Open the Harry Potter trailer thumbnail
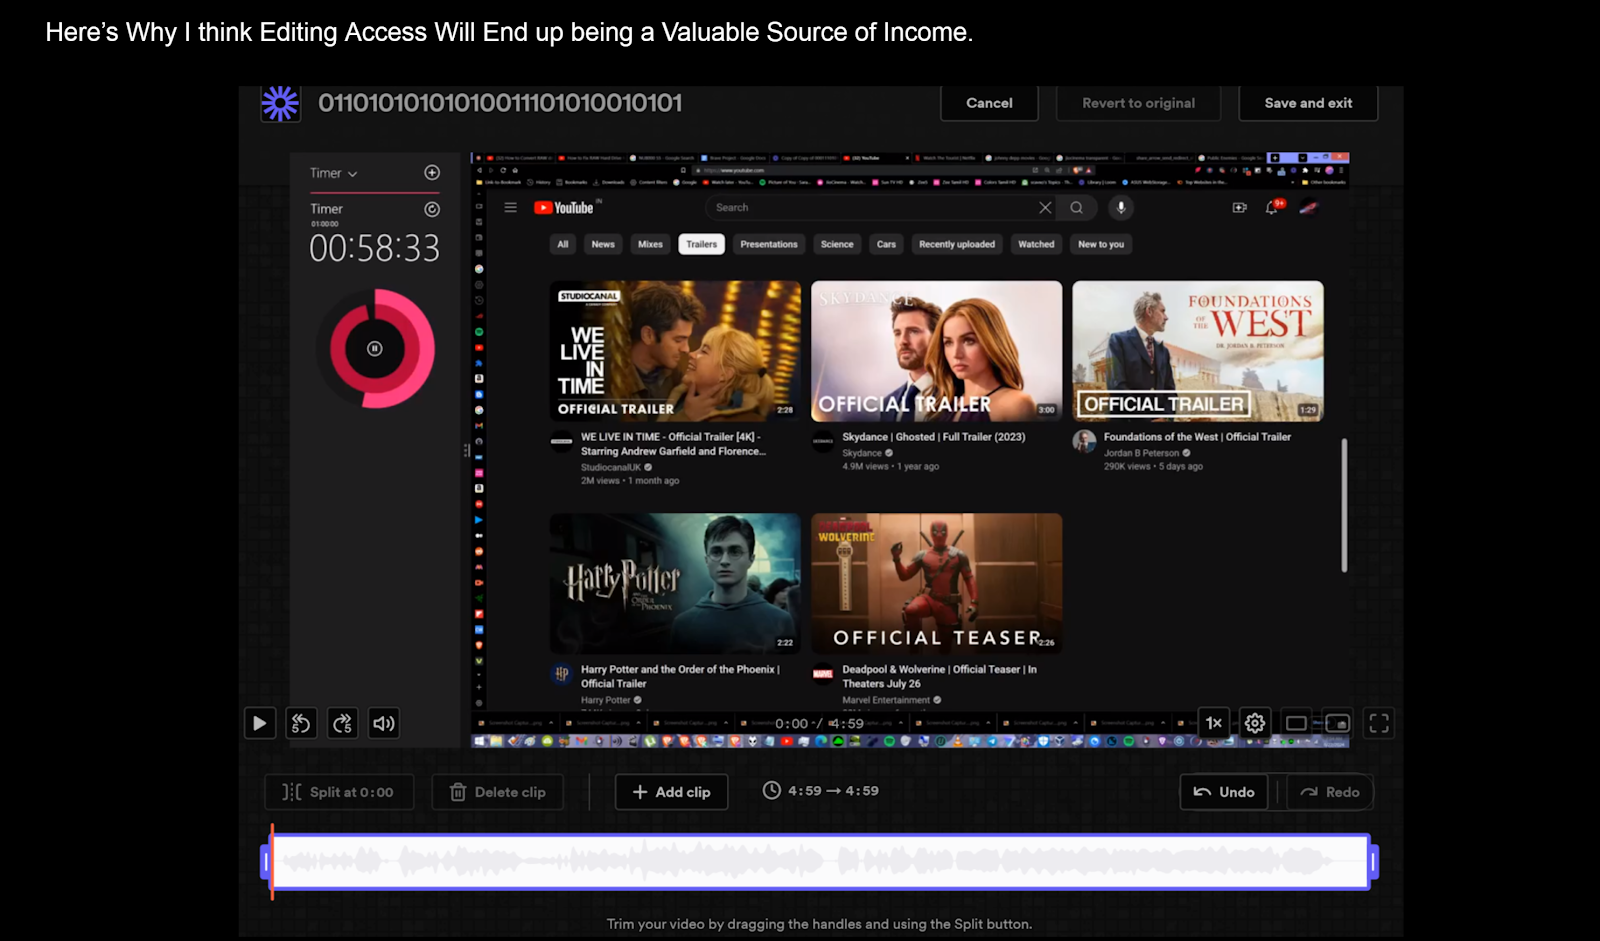1600x941 pixels. pyautogui.click(x=675, y=584)
